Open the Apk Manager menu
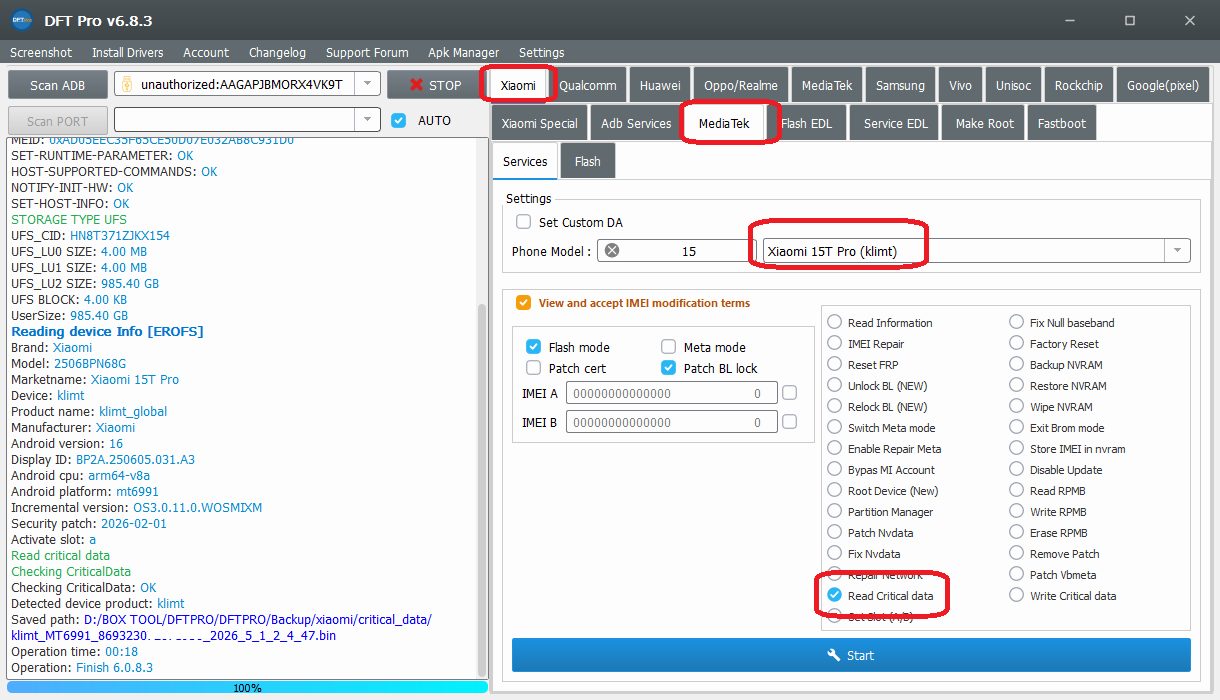Screen dimensions: 1220x700 pos(463,52)
